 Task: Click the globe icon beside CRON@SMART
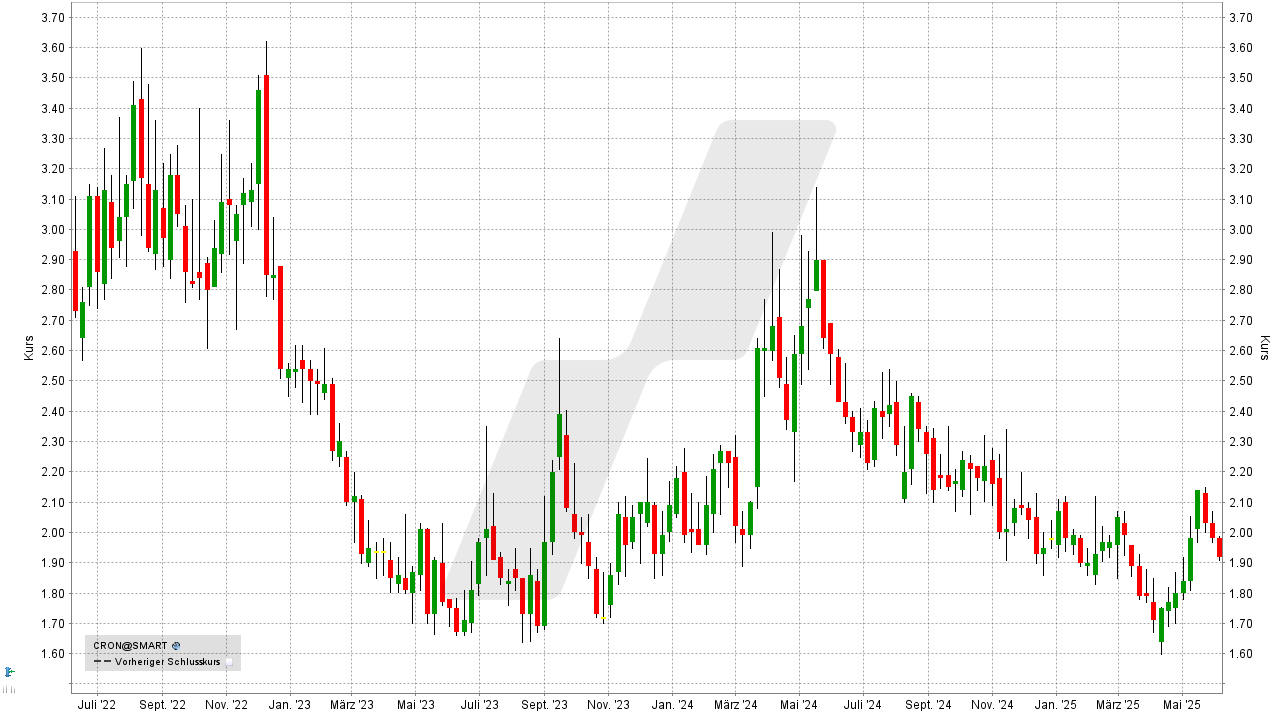(x=176, y=646)
